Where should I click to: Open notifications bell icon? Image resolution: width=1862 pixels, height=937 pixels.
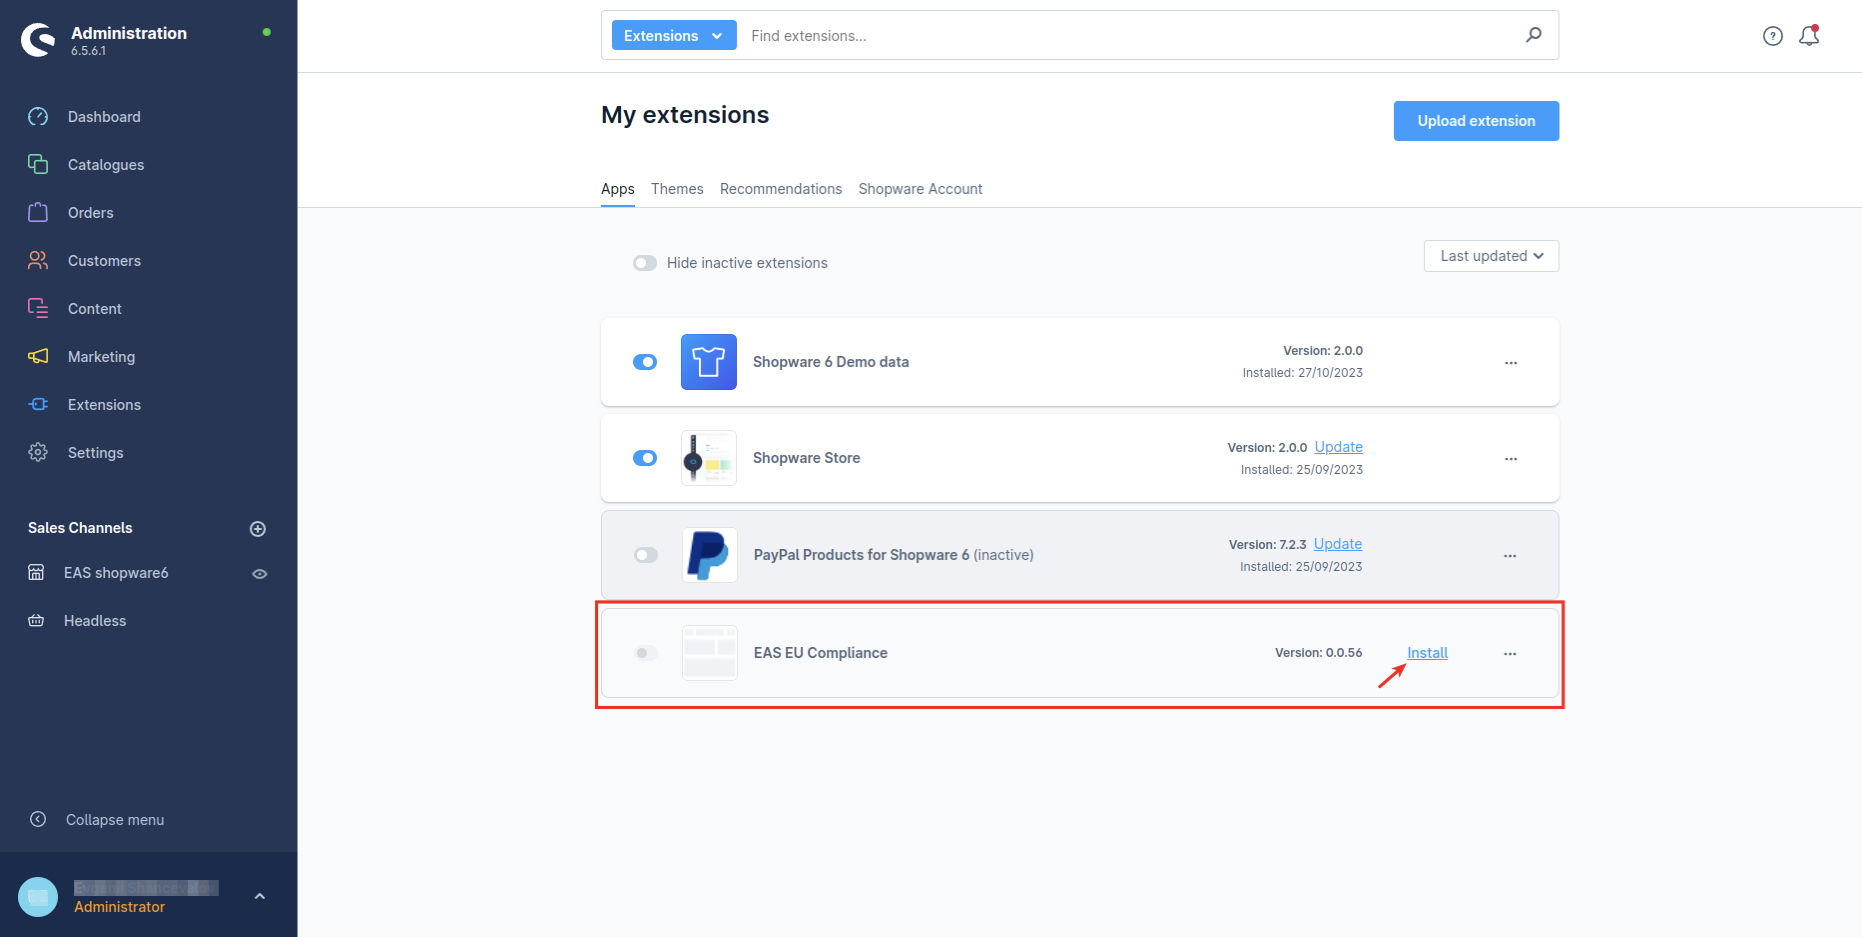tap(1809, 36)
